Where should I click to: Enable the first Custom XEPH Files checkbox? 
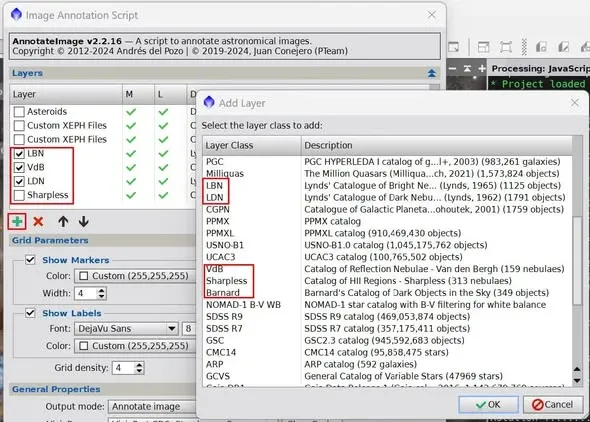[x=19, y=126]
